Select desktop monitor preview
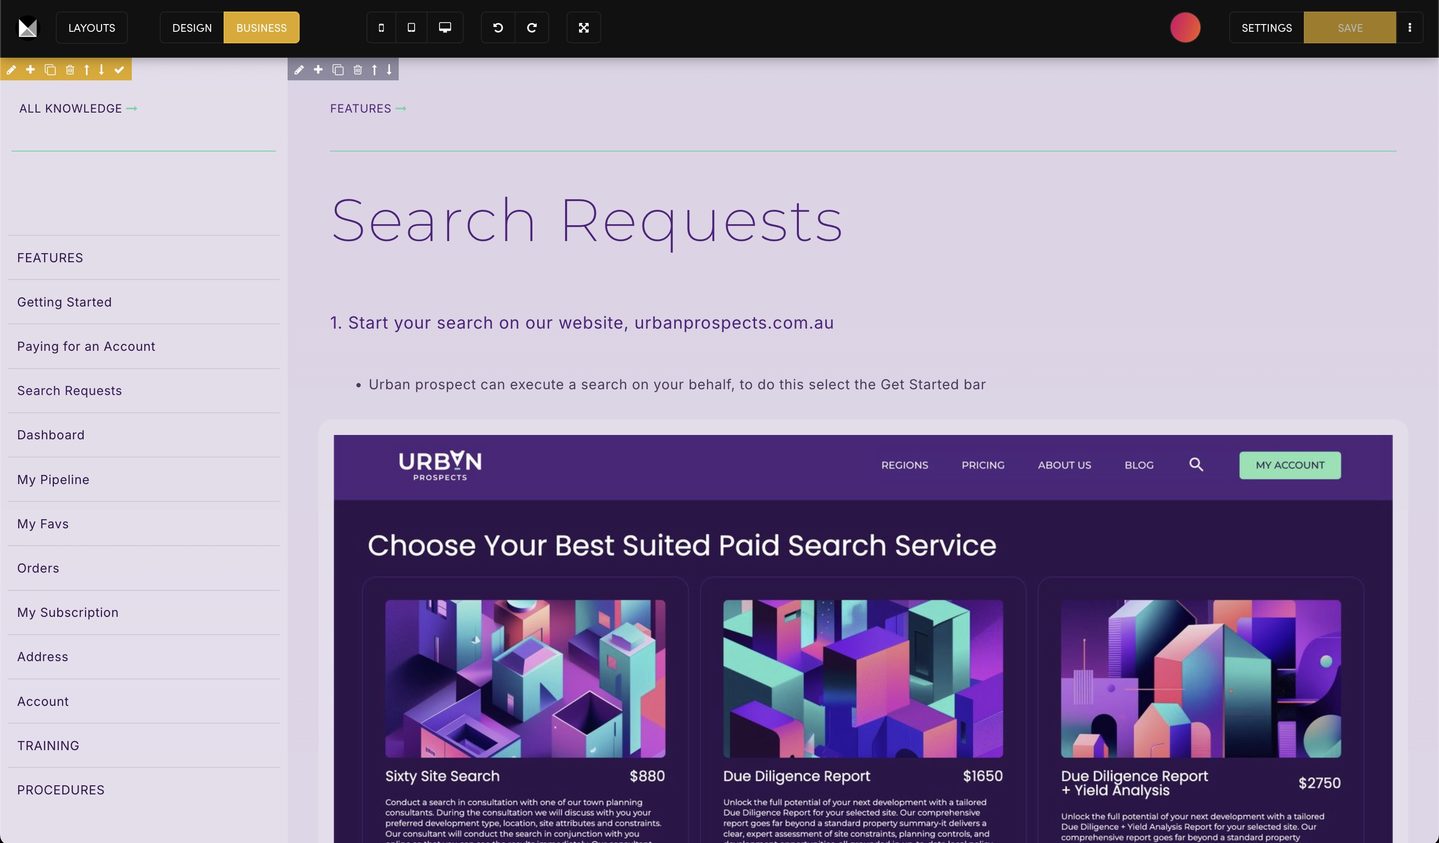 [445, 28]
